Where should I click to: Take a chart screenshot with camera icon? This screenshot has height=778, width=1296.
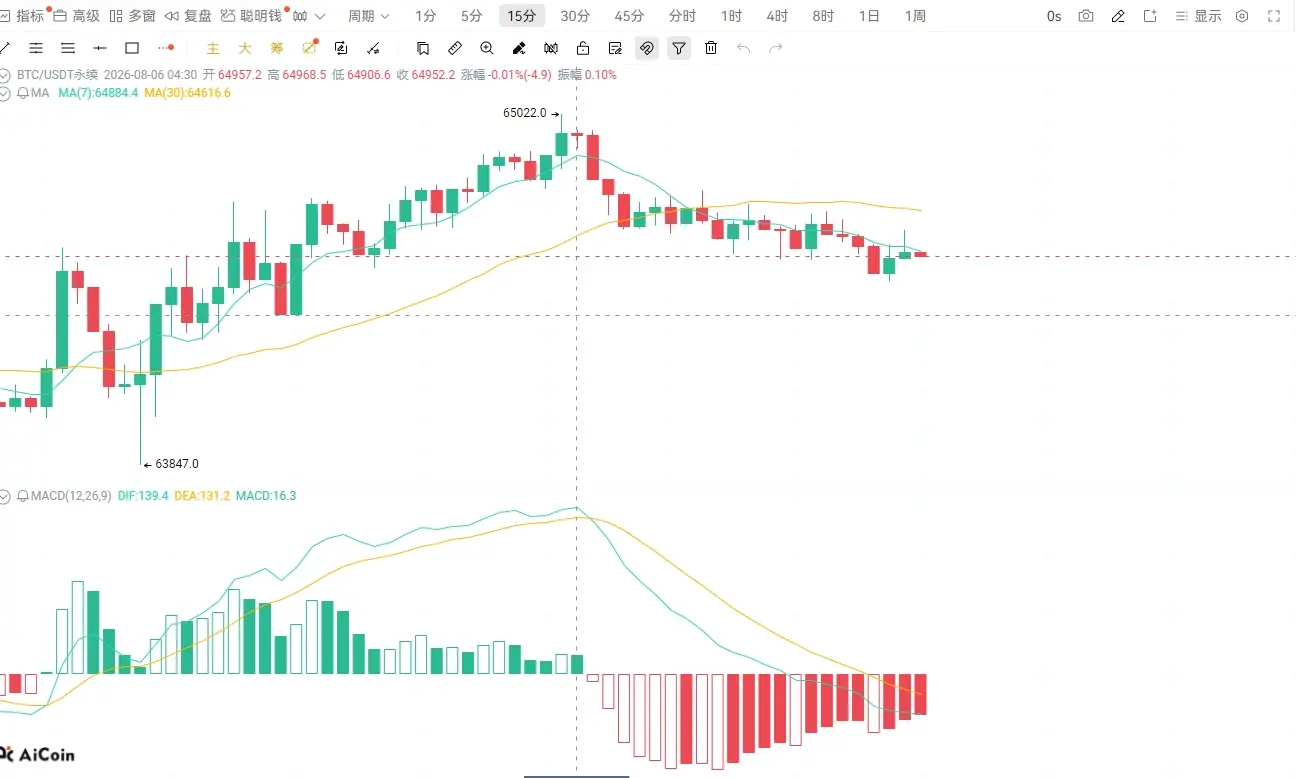1086,16
